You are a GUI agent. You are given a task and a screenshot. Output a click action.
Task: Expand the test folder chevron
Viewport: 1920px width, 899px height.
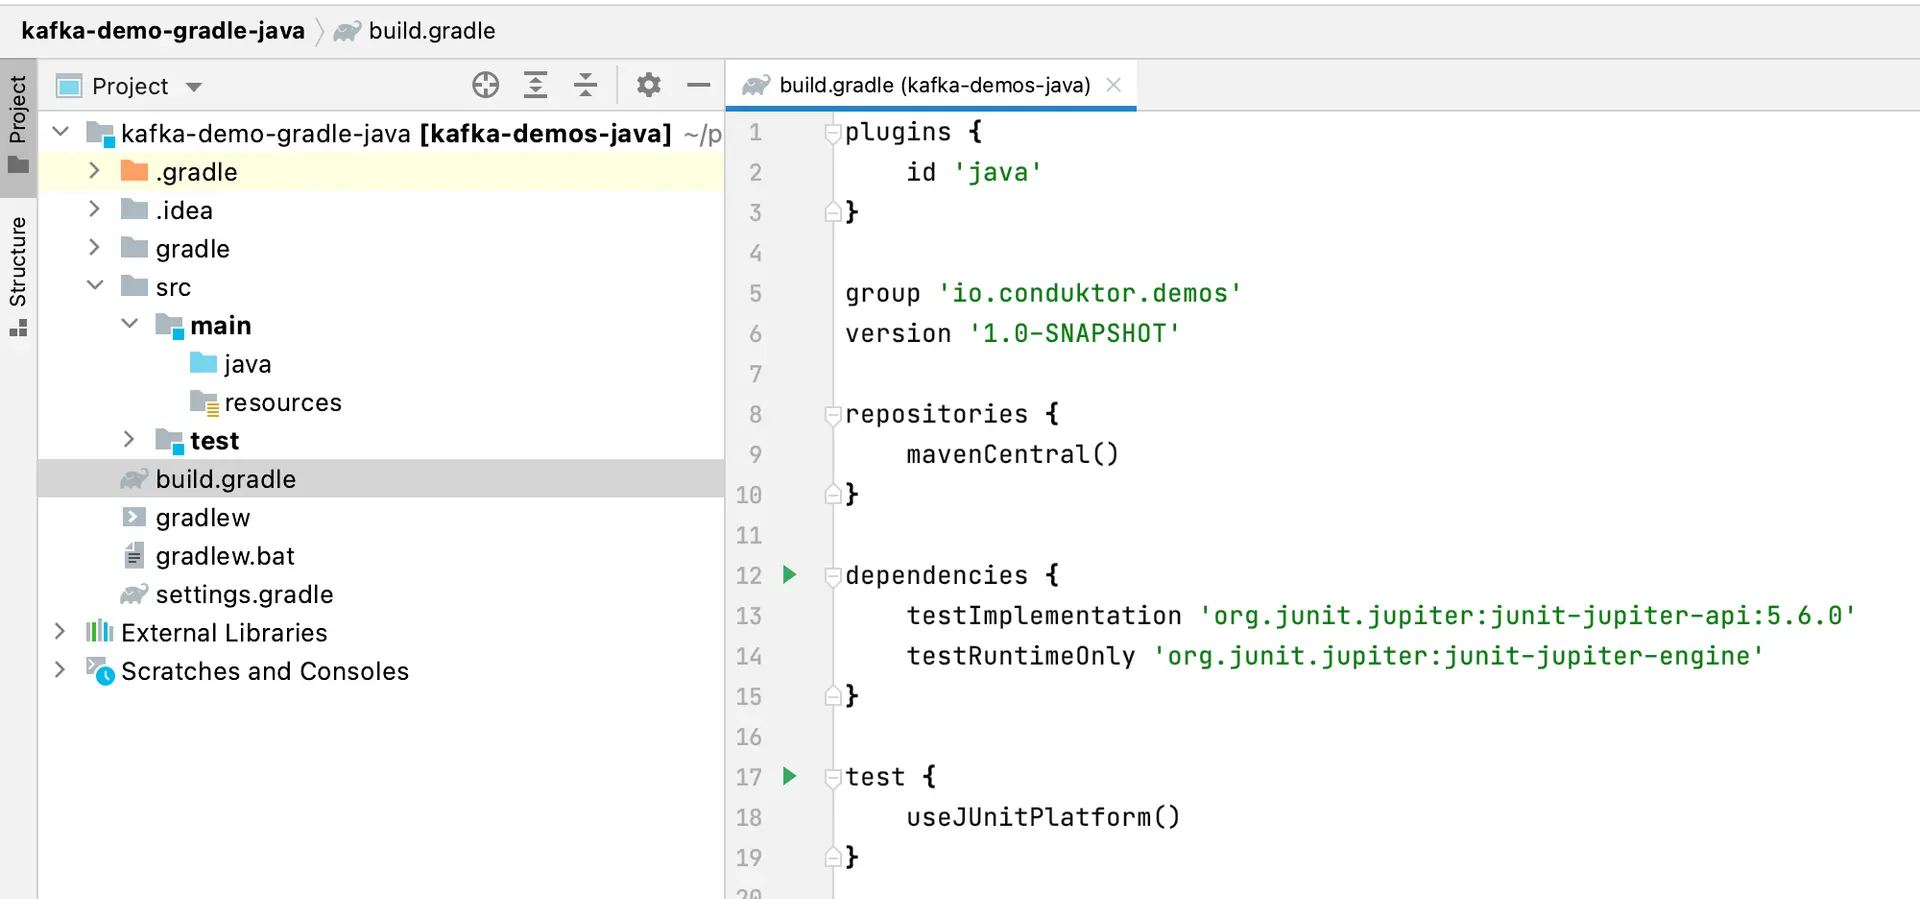click(x=128, y=439)
